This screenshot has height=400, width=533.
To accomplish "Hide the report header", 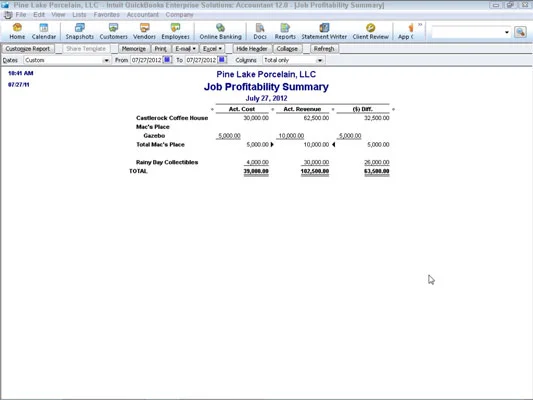I will [252, 49].
